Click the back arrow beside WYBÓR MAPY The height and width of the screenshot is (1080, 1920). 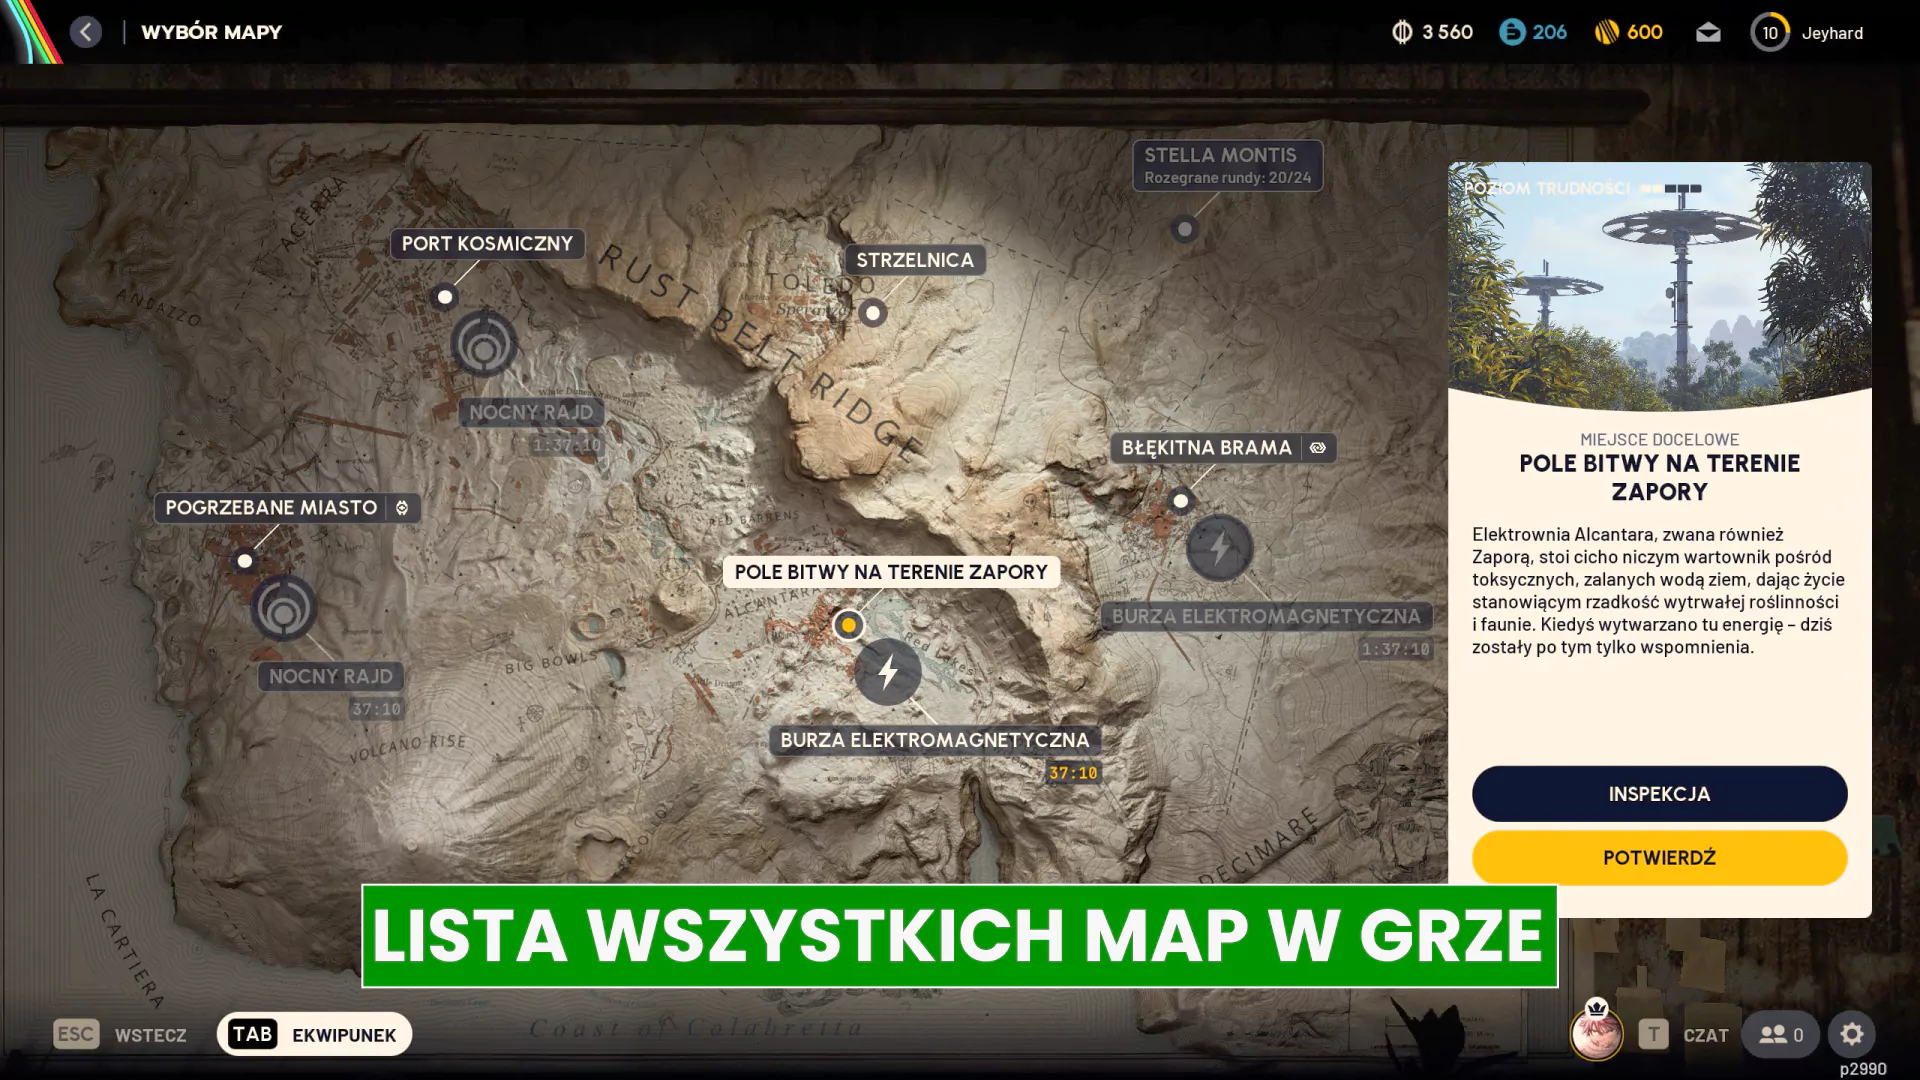(86, 31)
